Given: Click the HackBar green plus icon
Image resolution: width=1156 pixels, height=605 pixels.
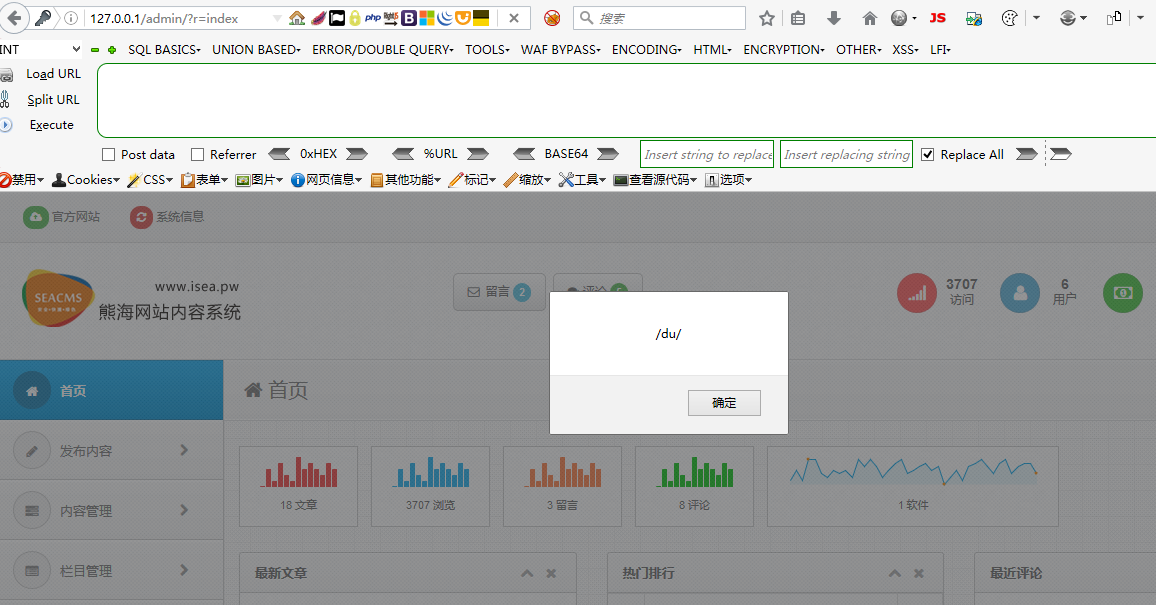Looking at the screenshot, I should click(x=112, y=50).
